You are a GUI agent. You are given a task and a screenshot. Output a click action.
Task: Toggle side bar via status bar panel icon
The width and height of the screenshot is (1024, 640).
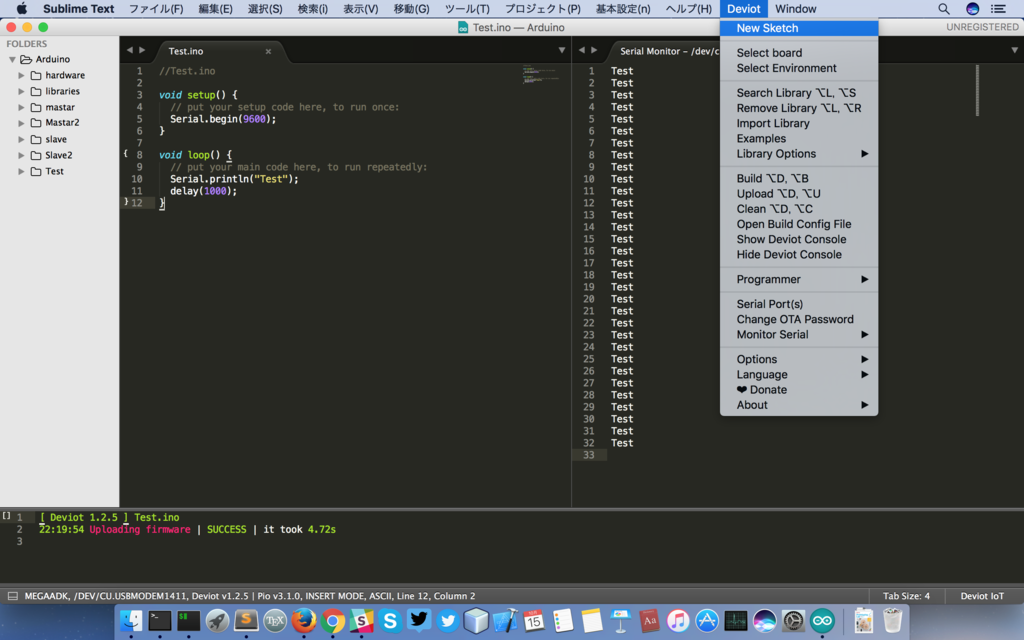point(12,596)
